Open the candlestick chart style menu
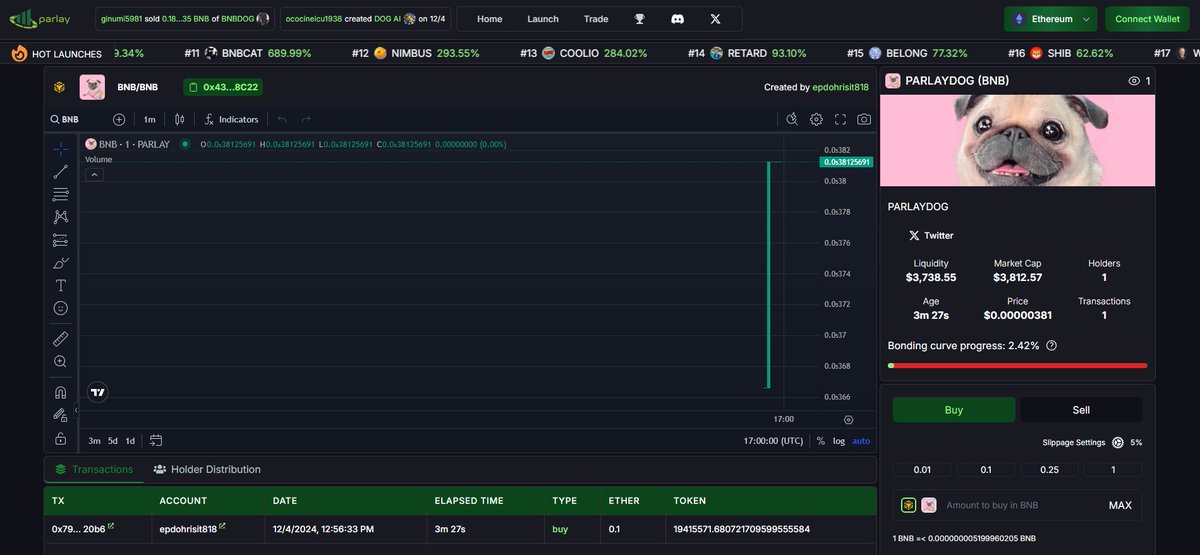Screen dimensions: 1200x555 (180, 119)
